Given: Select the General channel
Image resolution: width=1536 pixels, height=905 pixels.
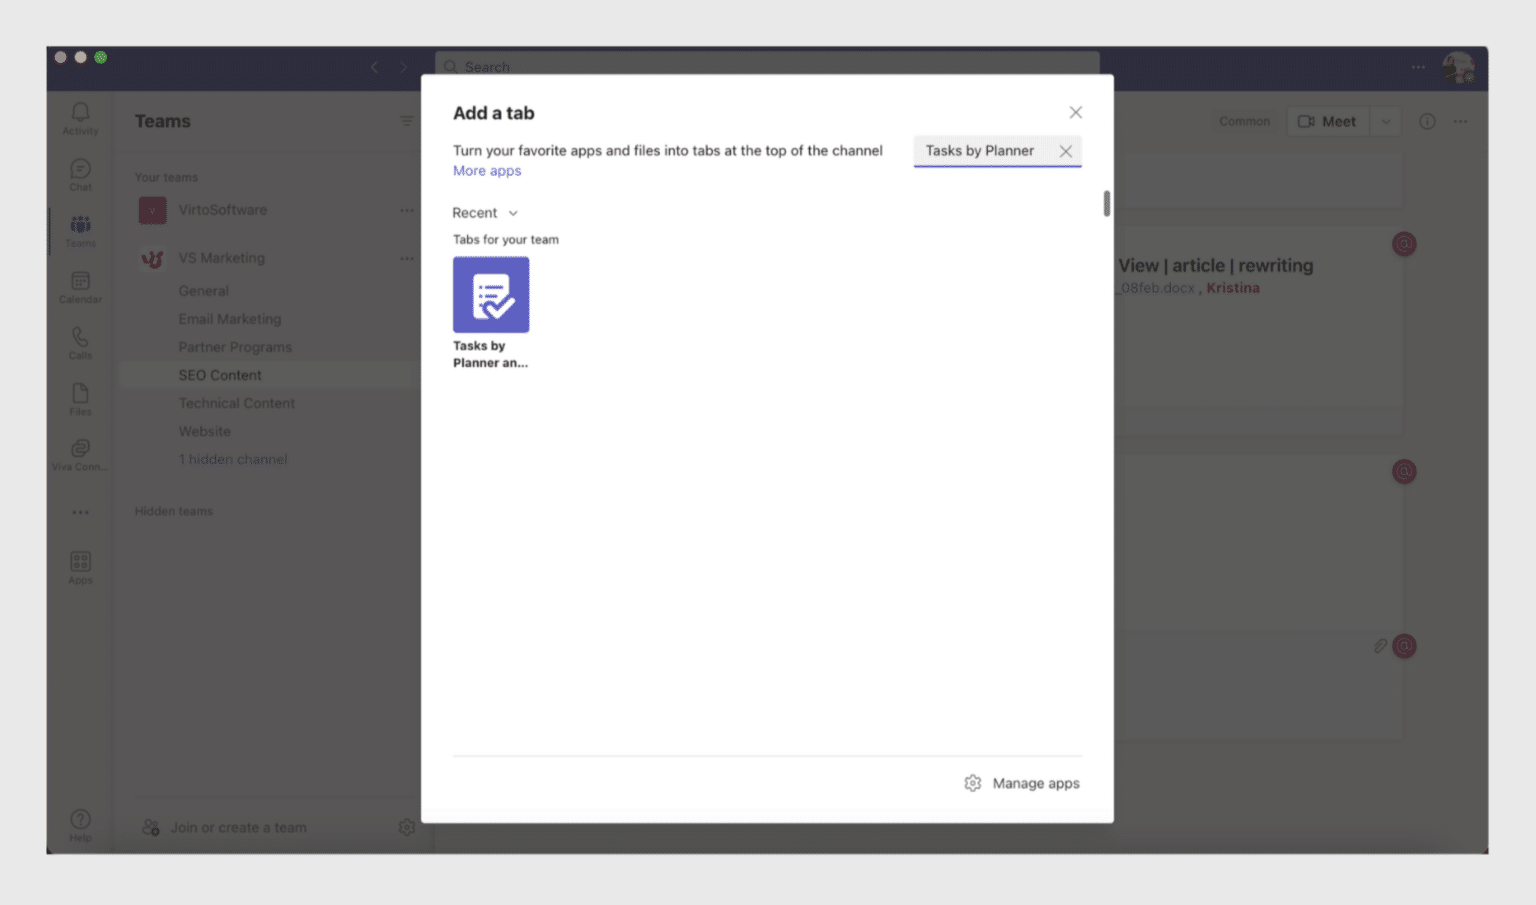Looking at the screenshot, I should coord(204,291).
